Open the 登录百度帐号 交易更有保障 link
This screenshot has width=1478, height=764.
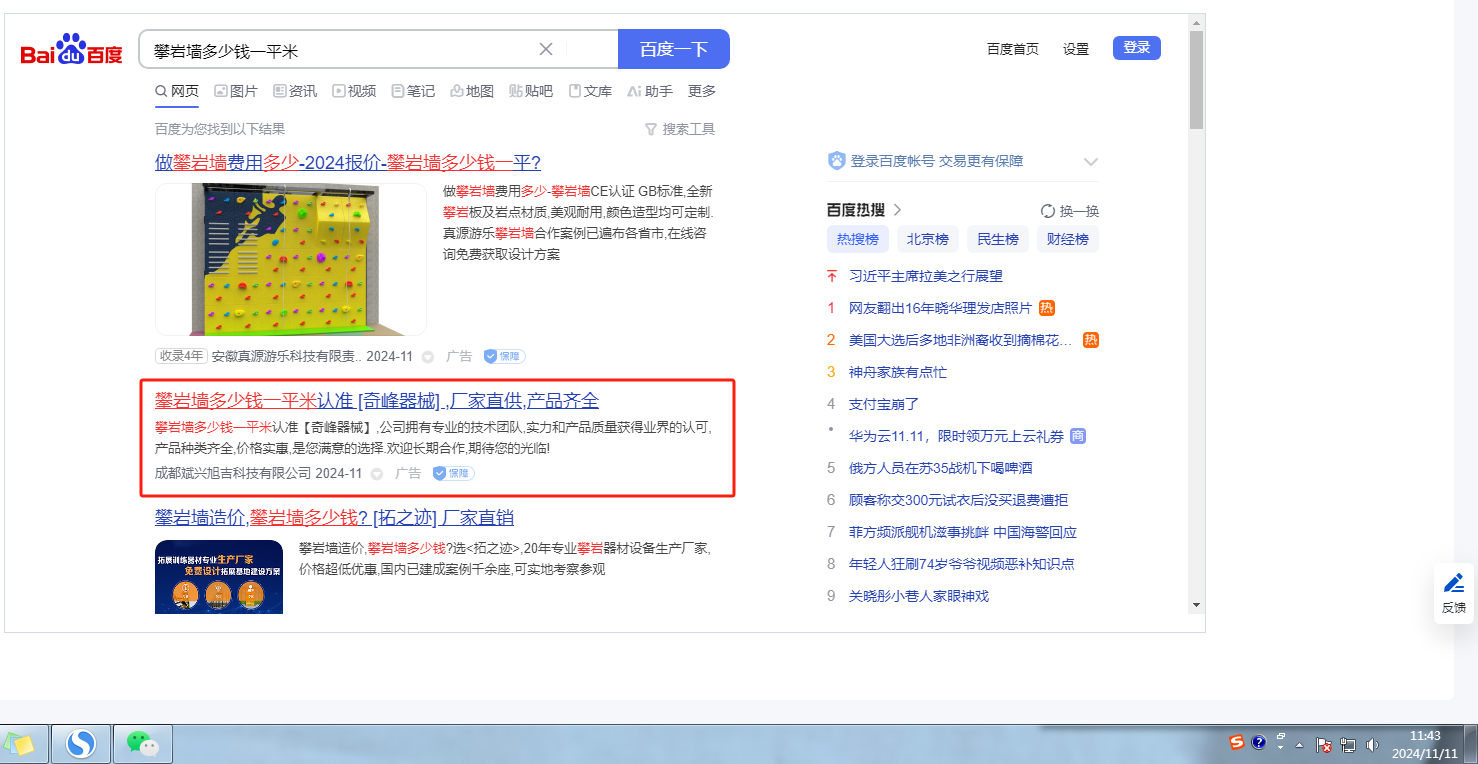click(937, 161)
